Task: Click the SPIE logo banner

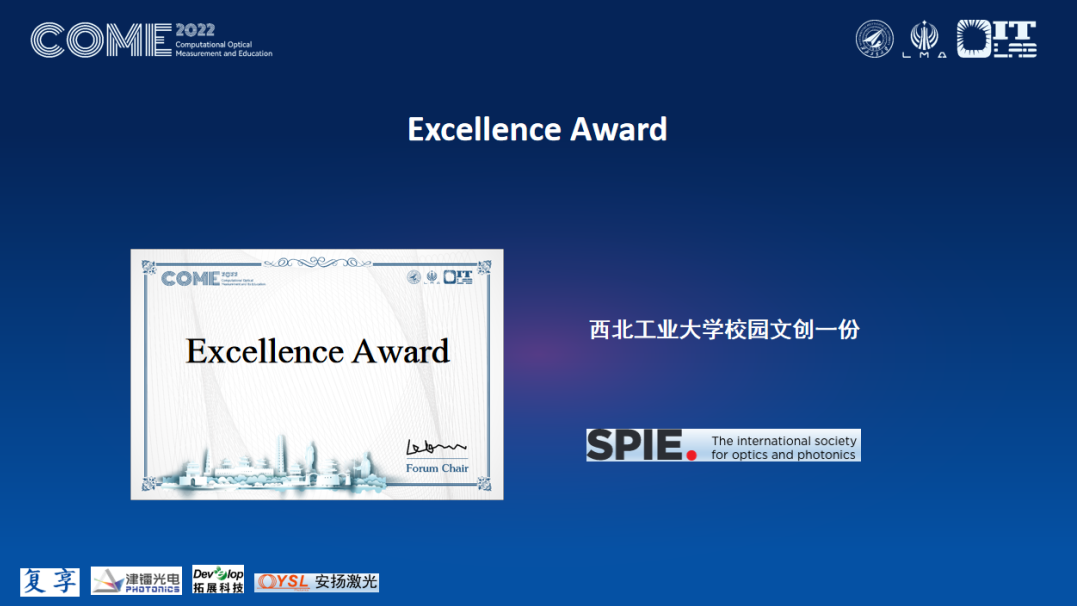Action: coord(723,445)
